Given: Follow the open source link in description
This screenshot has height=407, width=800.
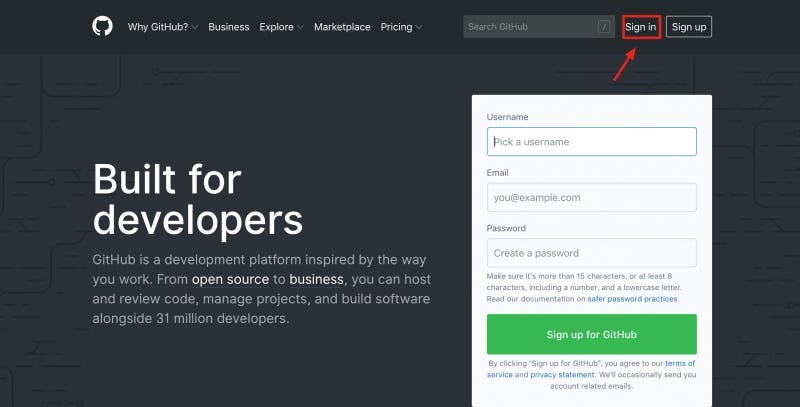Looking at the screenshot, I should click(x=230, y=279).
